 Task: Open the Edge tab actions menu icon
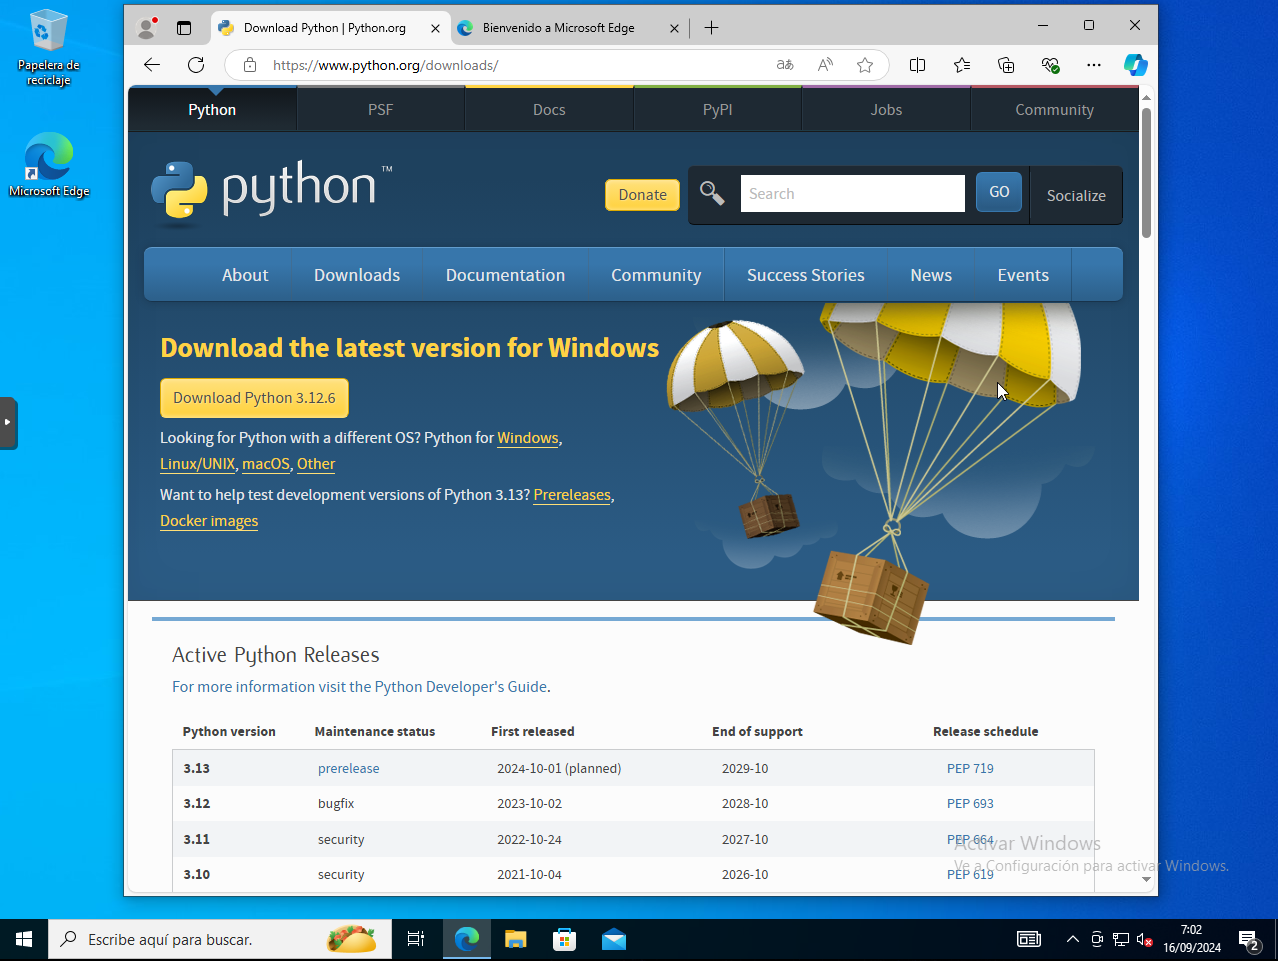coord(184,28)
